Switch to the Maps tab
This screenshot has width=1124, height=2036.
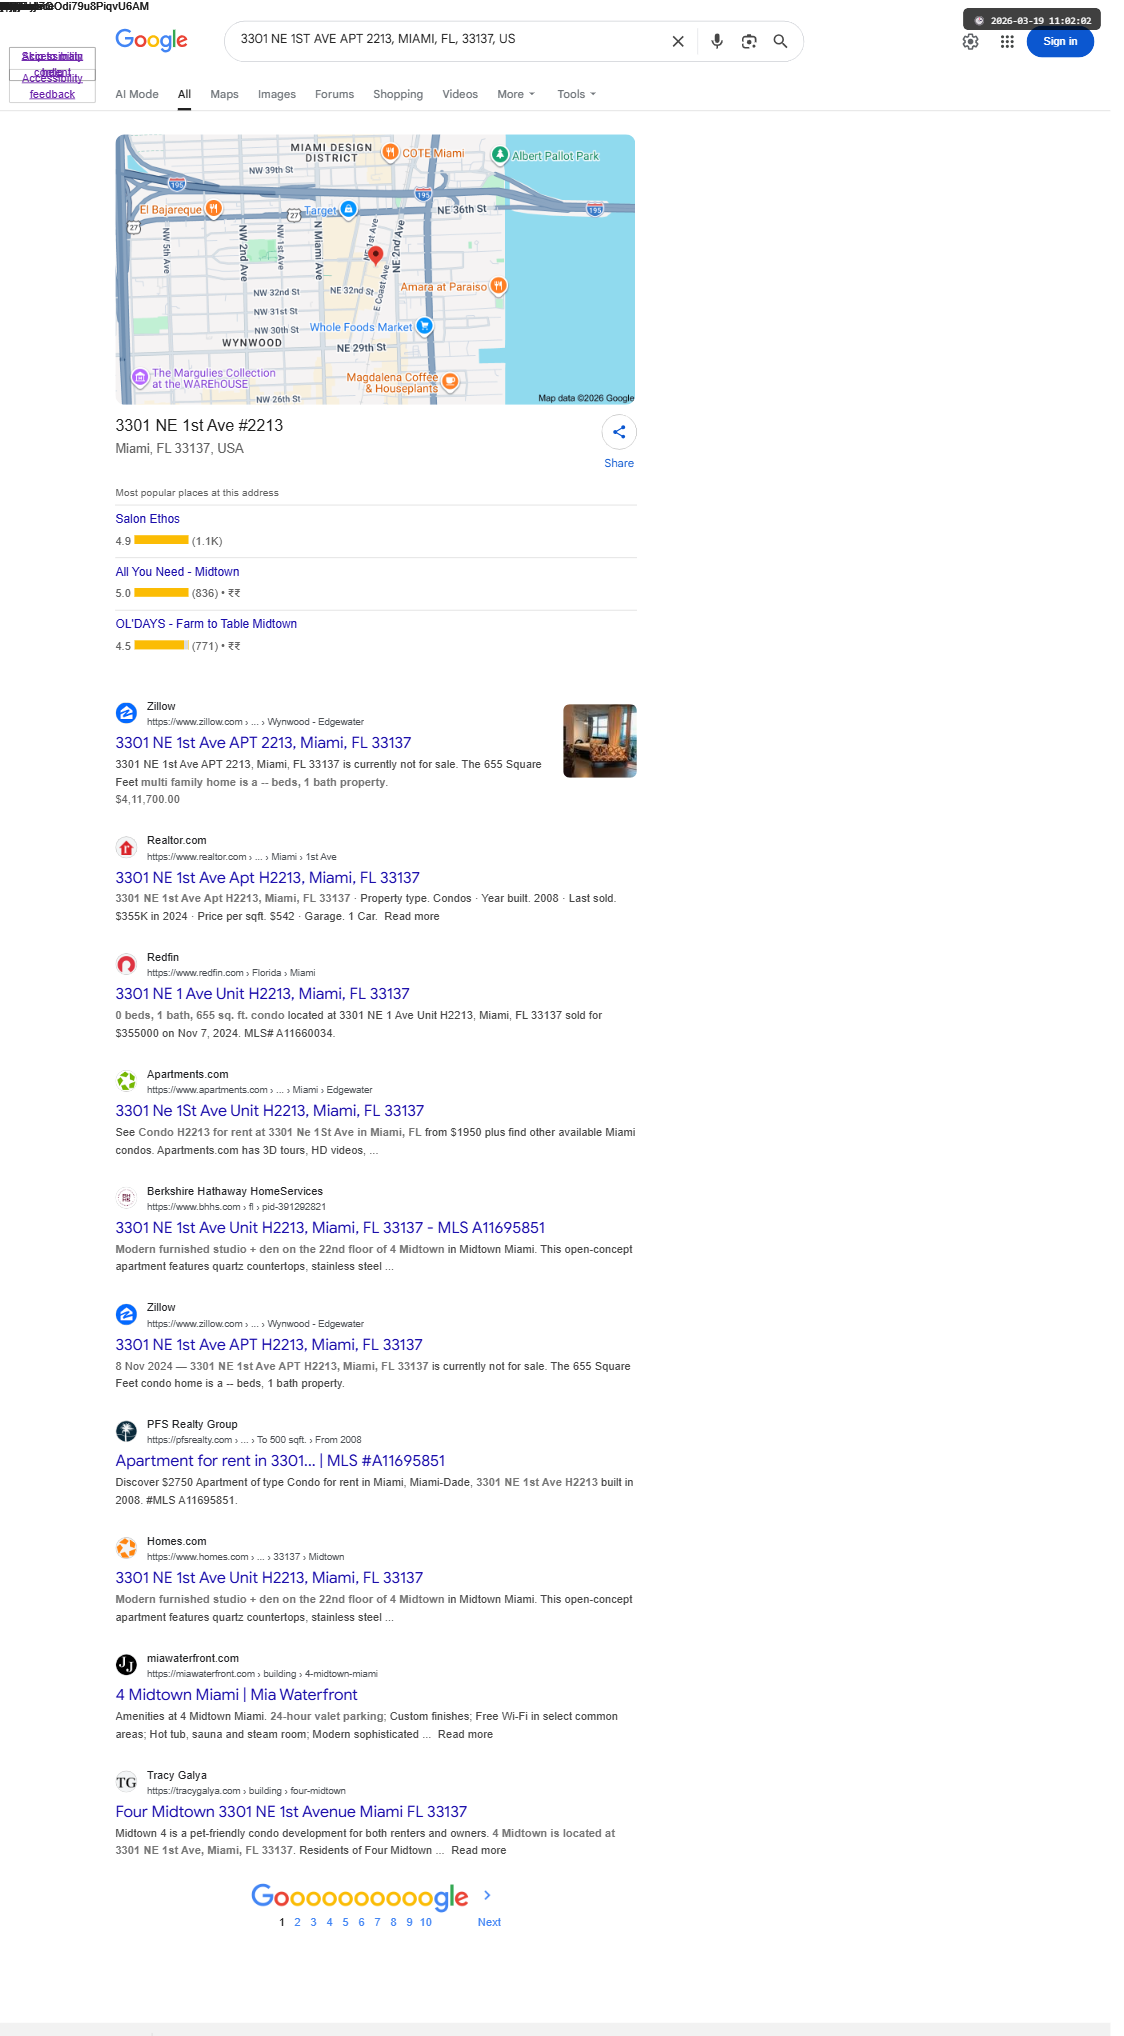point(224,94)
